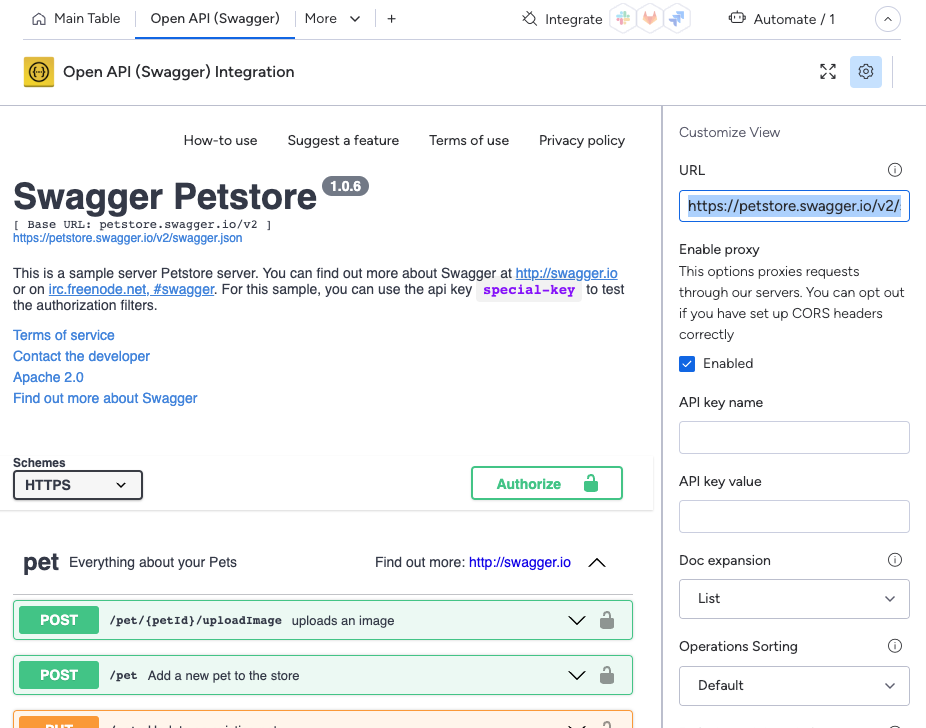Click the 1.0.6 version badge
Image resolution: width=926 pixels, height=728 pixels.
(345, 186)
